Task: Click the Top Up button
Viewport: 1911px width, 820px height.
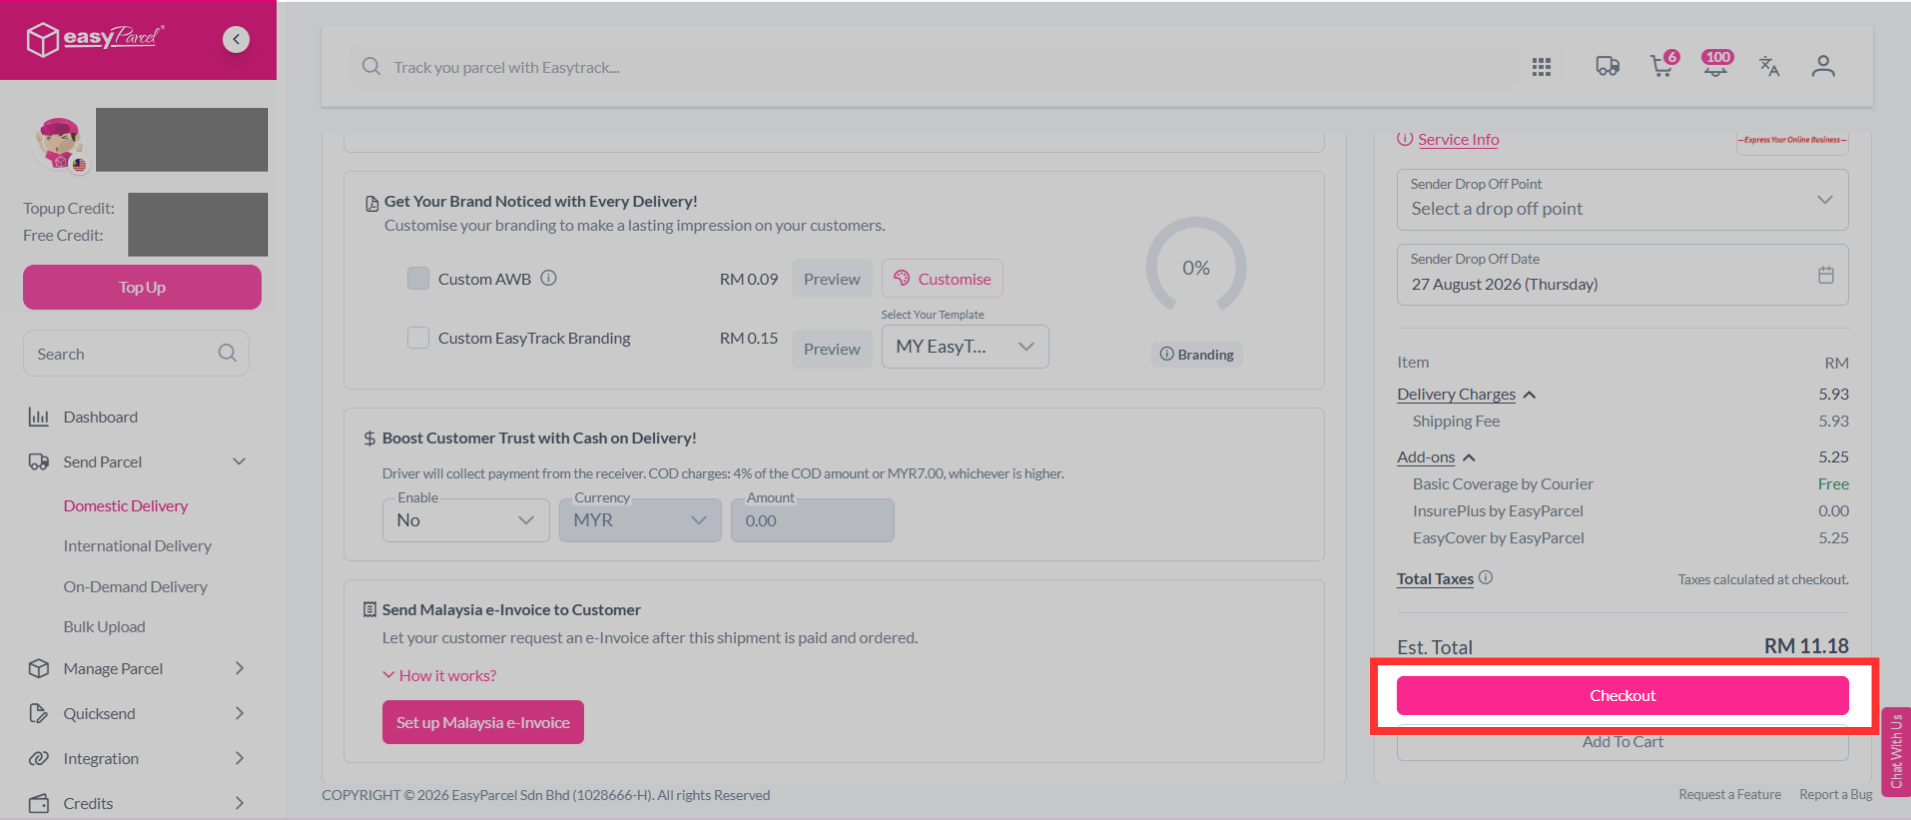Action: [x=142, y=287]
